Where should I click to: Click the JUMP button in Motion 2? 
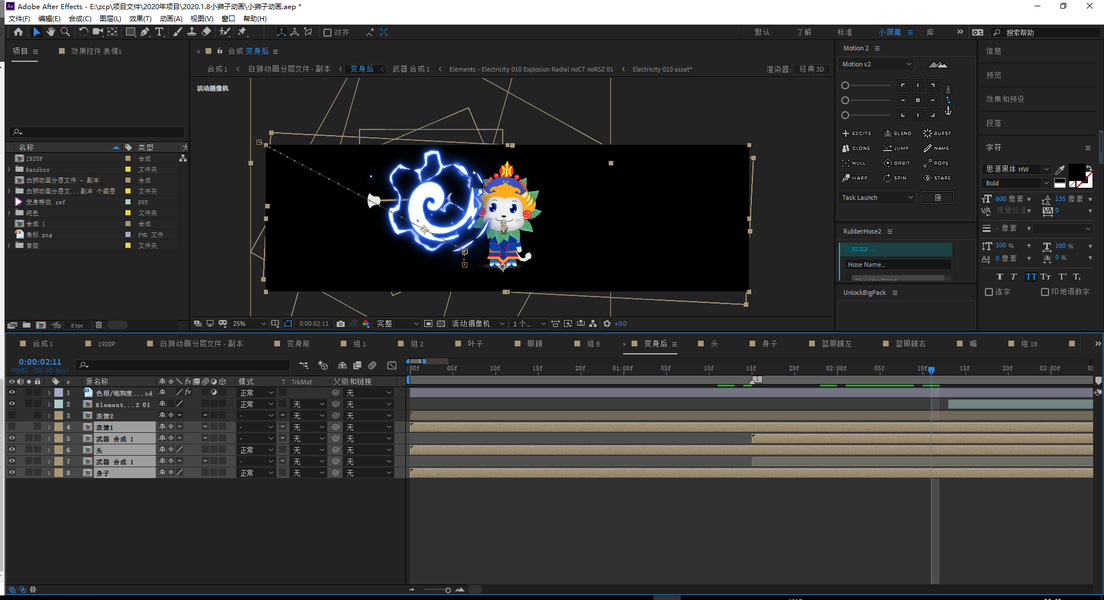click(x=896, y=148)
